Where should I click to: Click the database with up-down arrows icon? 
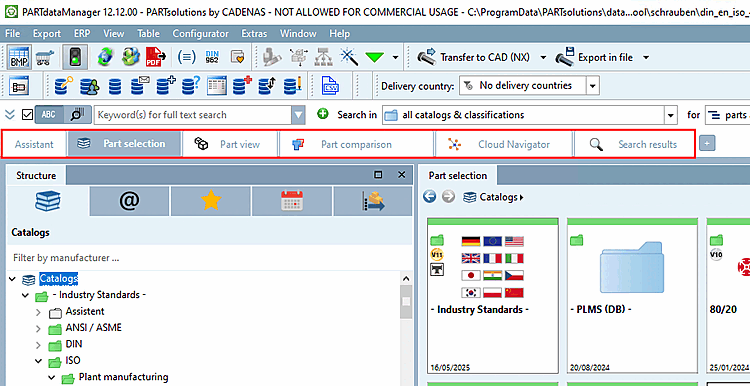point(267,87)
